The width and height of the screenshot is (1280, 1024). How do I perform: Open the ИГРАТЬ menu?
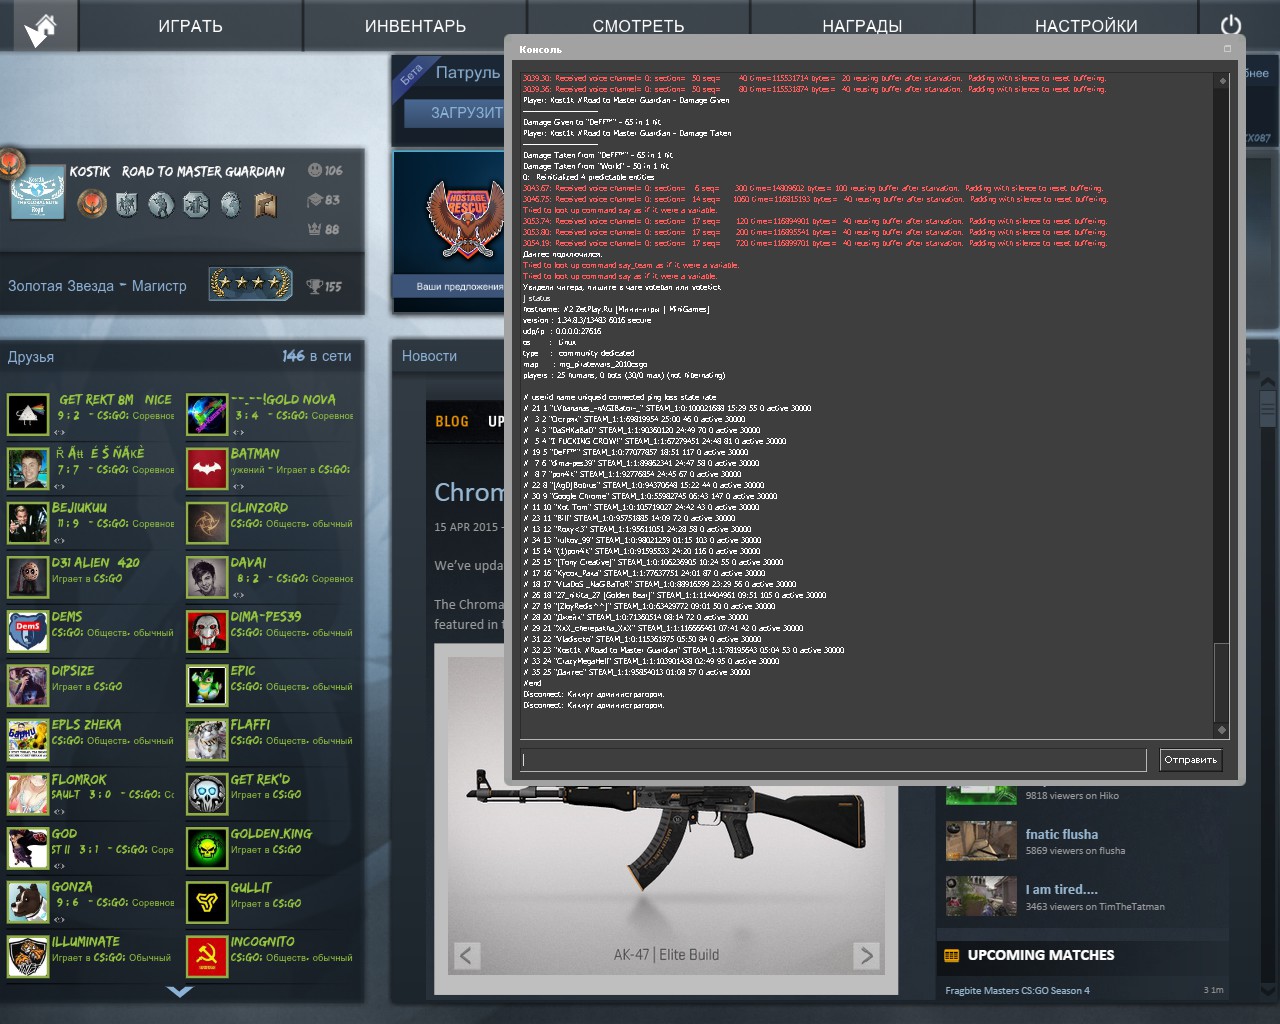190,26
